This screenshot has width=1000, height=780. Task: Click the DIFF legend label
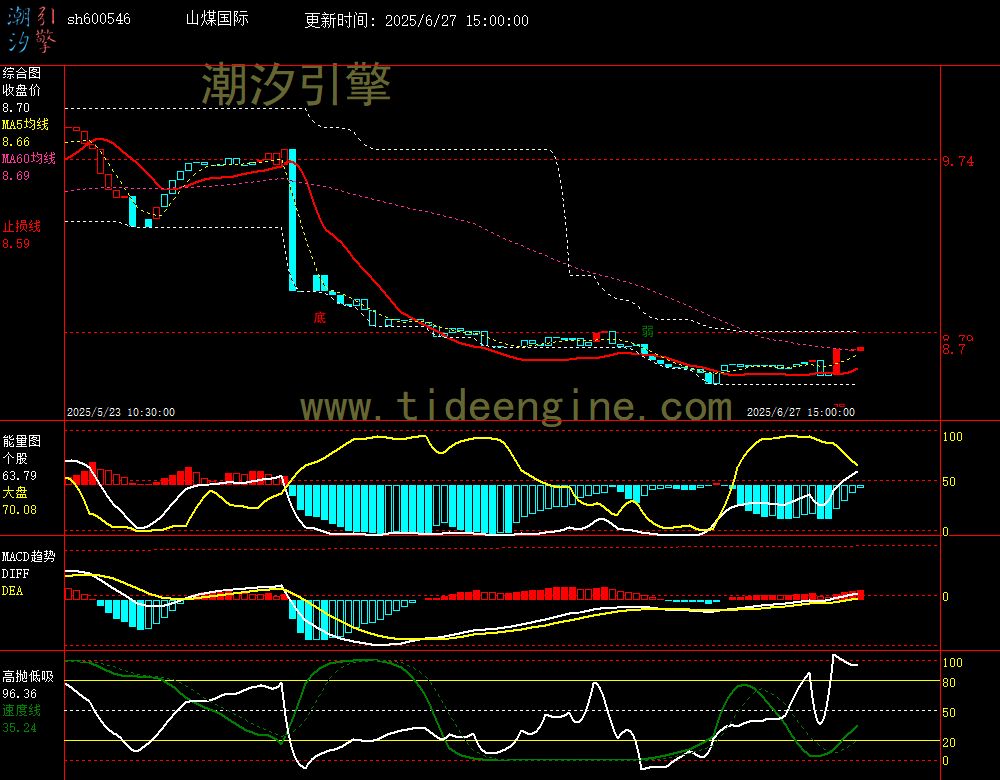[15, 573]
